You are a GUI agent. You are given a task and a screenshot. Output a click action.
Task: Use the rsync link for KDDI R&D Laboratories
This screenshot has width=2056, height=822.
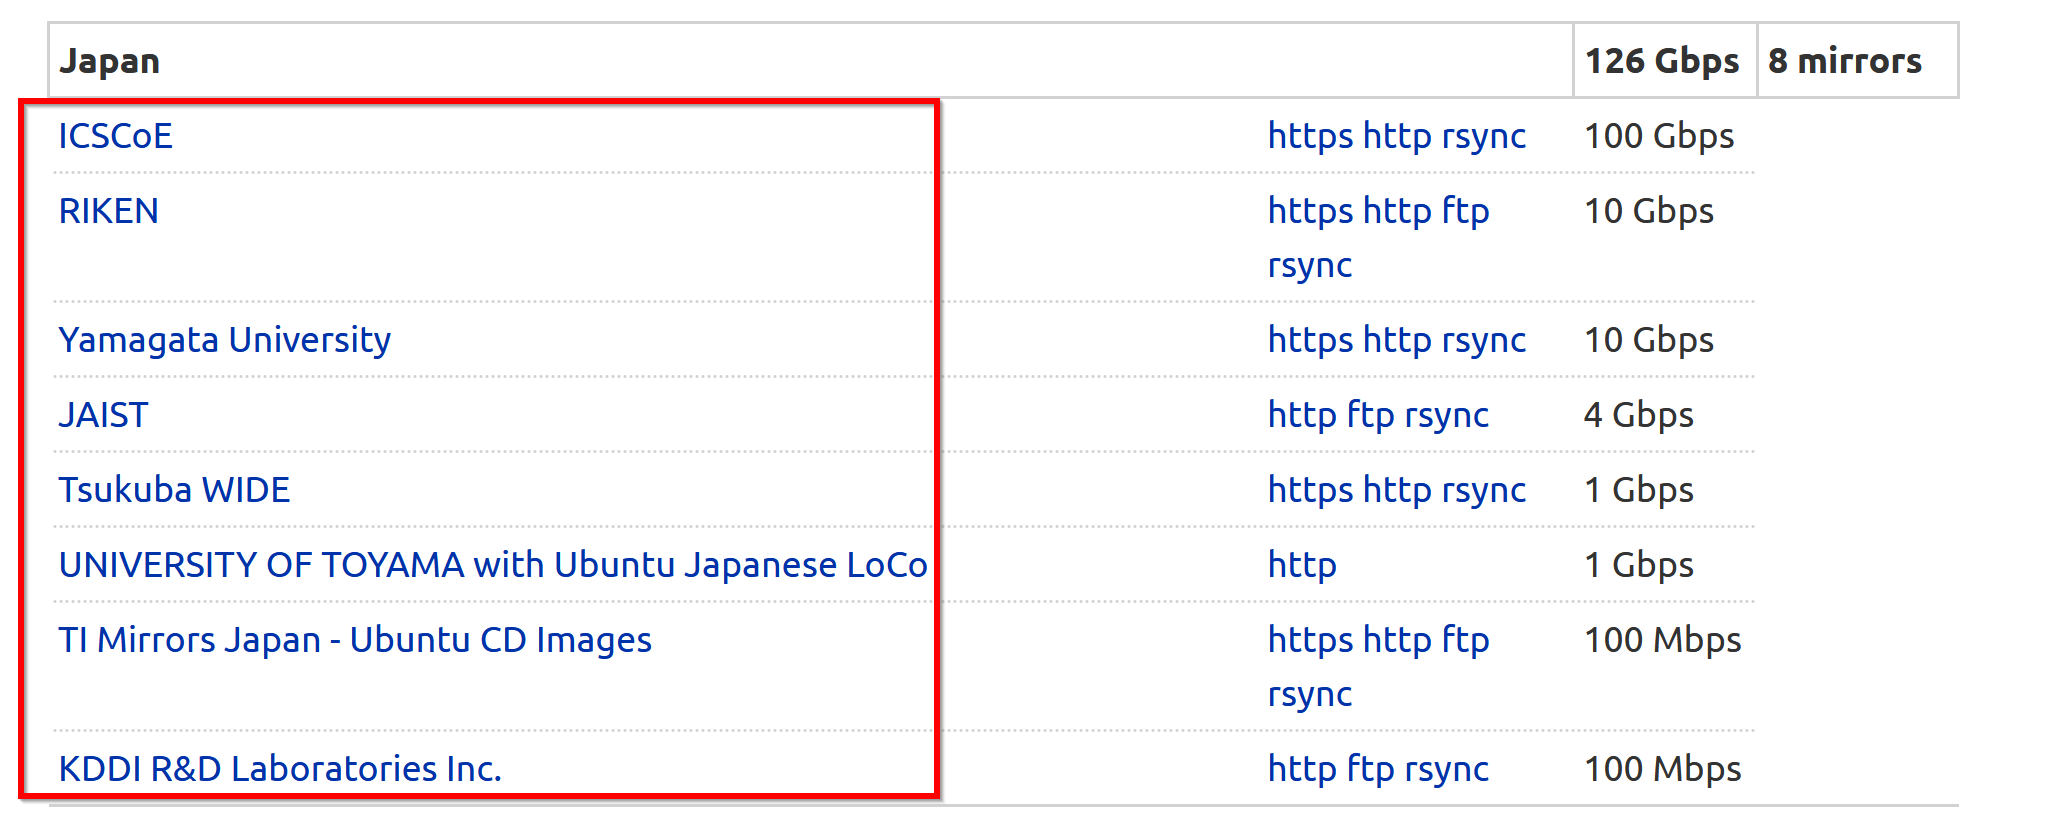click(x=1447, y=769)
